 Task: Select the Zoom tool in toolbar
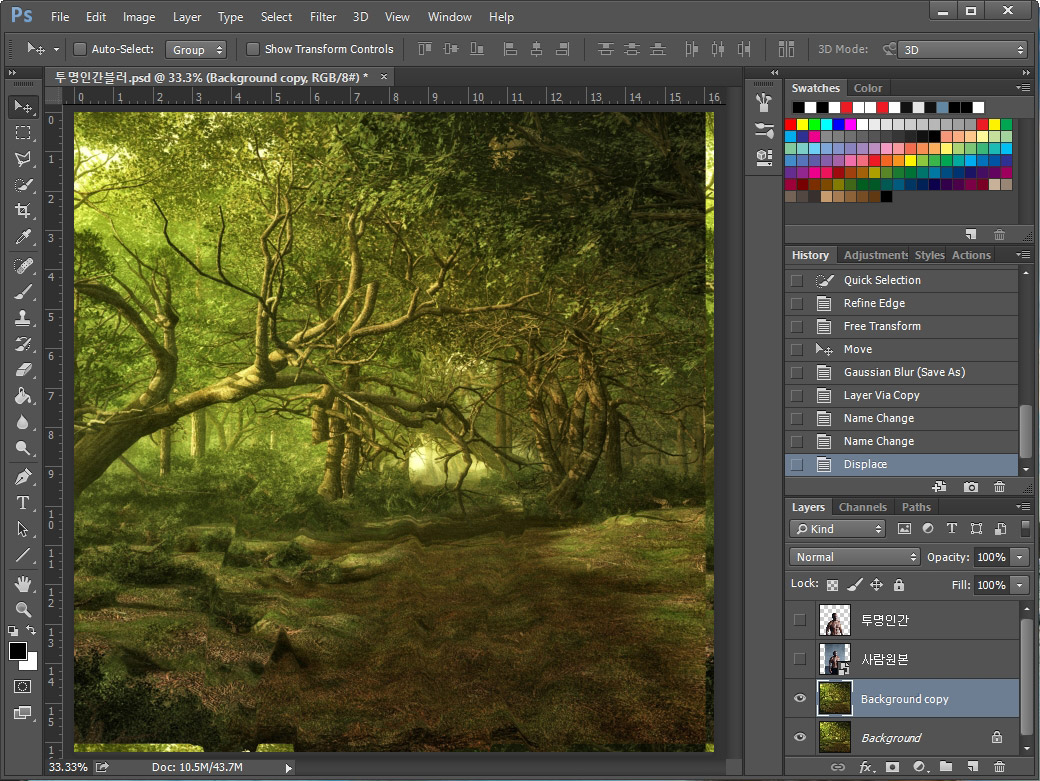click(x=22, y=609)
